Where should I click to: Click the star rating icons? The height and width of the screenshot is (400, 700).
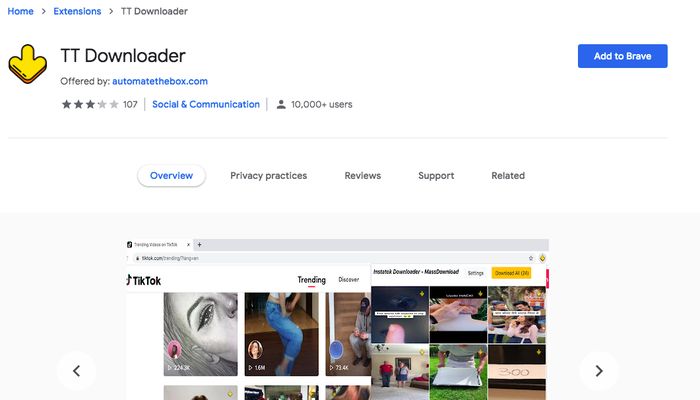pyautogui.click(x=90, y=104)
